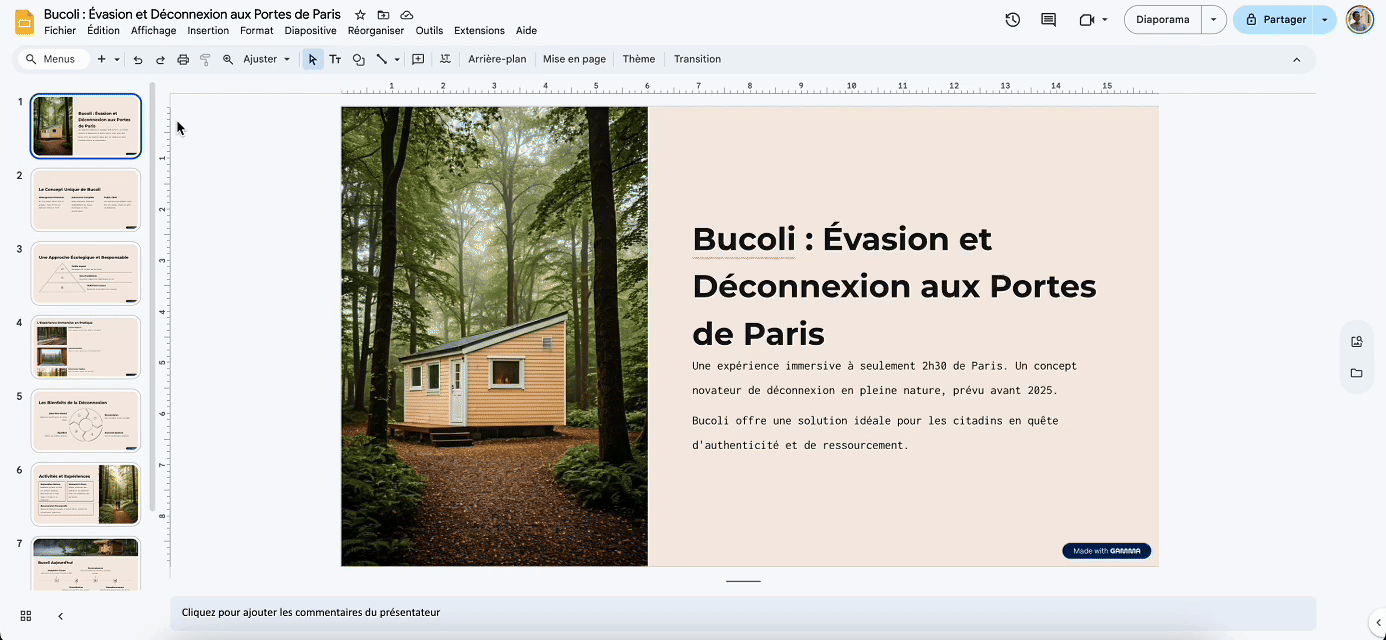Image resolution: width=1386 pixels, height=640 pixels.
Task: Expand the line tool dropdown arrow
Action: 397,59
